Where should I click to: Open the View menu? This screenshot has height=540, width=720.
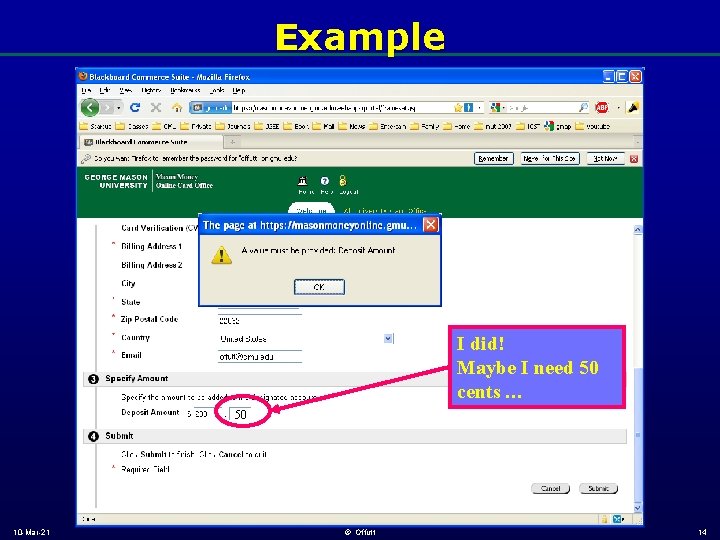[125, 90]
